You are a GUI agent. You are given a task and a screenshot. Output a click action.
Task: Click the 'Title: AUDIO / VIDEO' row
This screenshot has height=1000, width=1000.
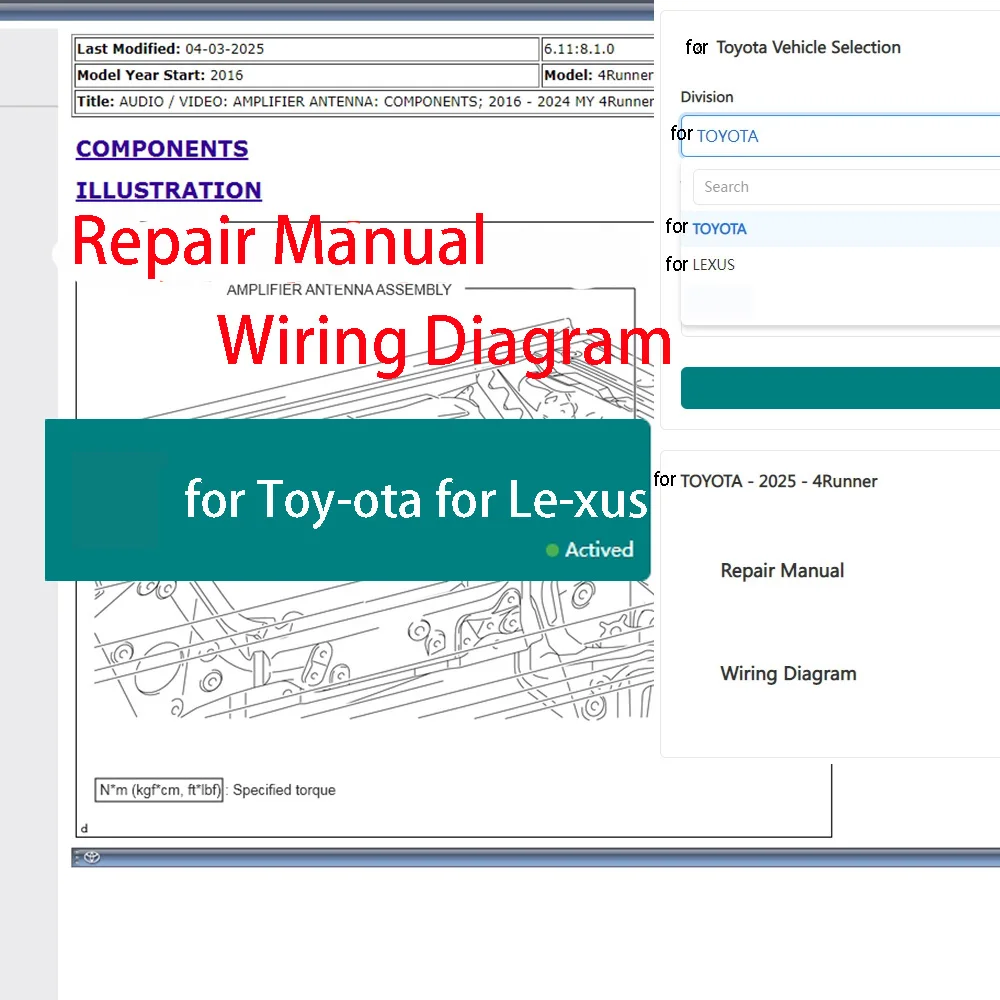[364, 101]
